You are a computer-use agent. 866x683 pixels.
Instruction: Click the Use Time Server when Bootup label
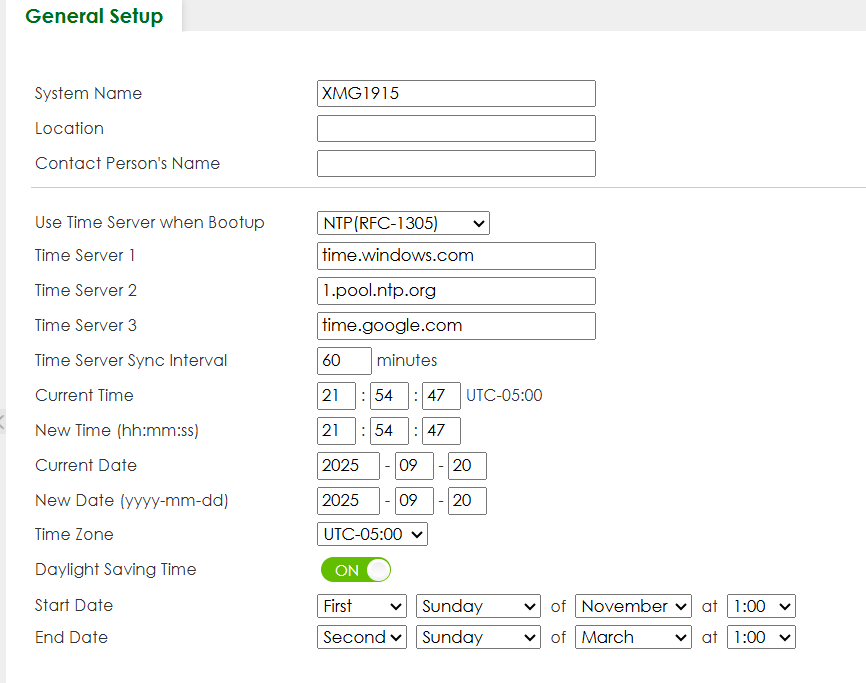click(150, 223)
